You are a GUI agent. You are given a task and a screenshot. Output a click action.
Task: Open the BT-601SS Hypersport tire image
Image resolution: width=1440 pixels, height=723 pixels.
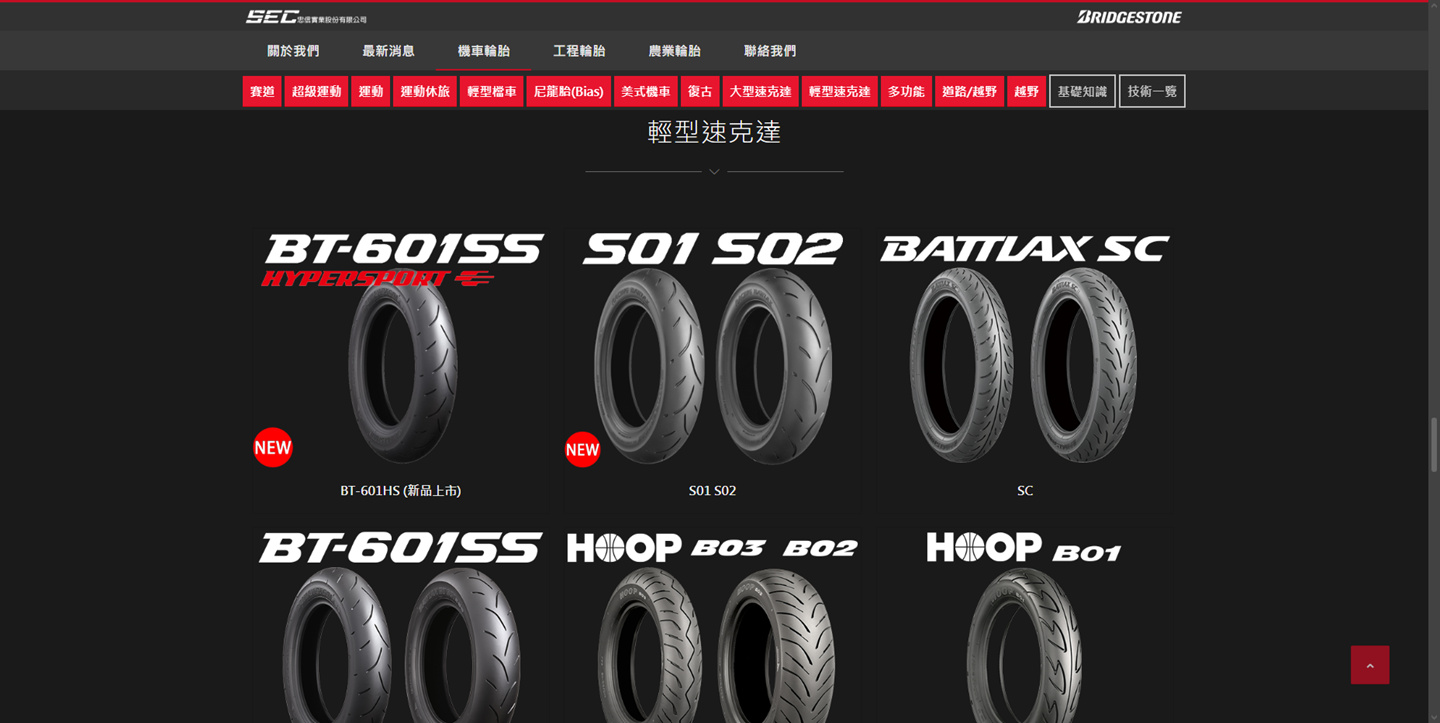pos(401,346)
